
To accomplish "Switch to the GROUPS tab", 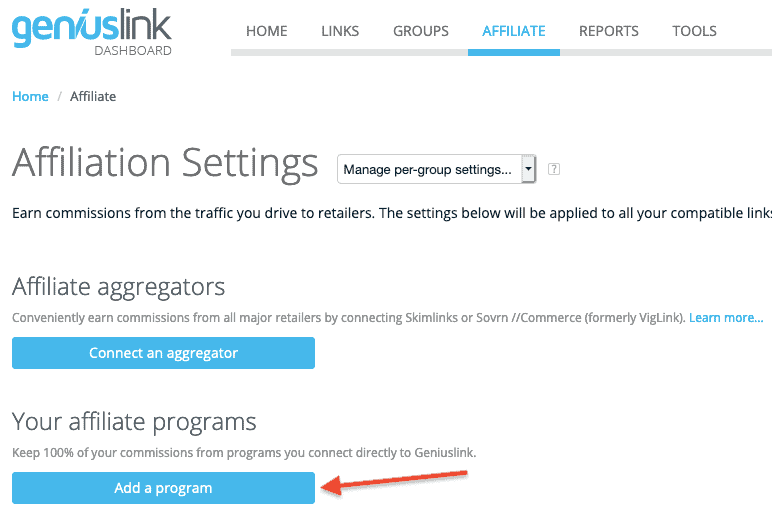I will click(x=421, y=31).
